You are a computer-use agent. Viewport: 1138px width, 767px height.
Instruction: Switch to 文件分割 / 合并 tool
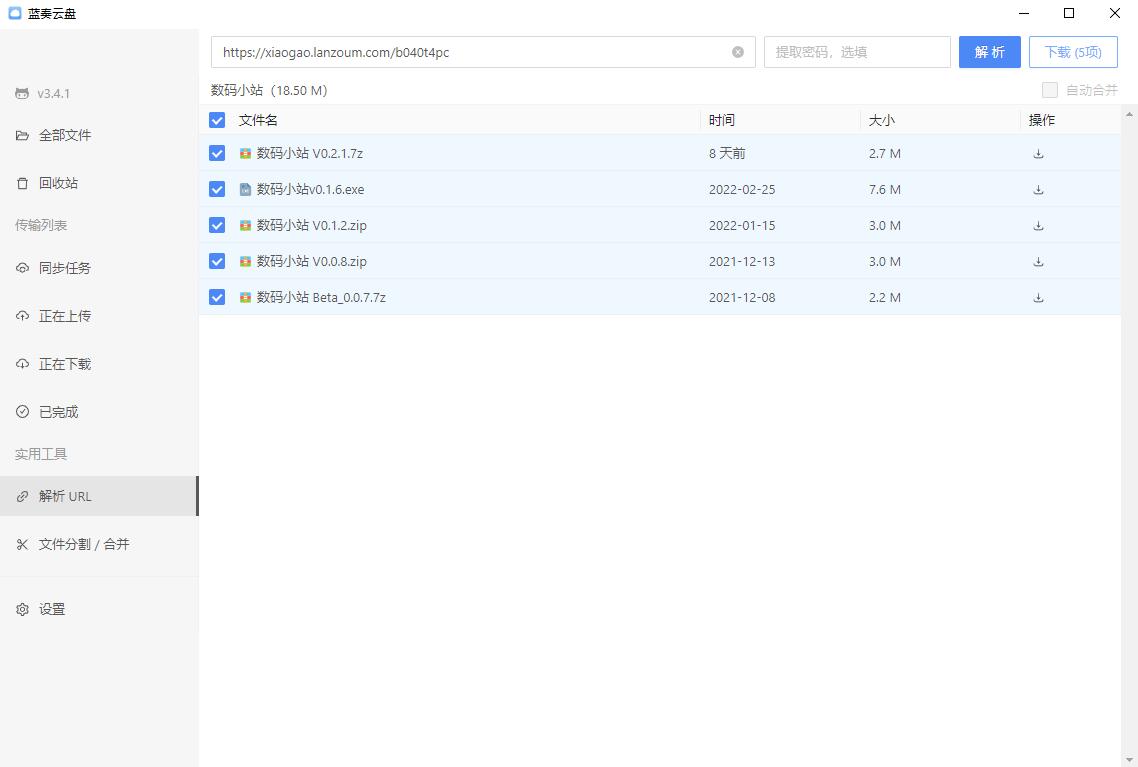[x=84, y=545]
